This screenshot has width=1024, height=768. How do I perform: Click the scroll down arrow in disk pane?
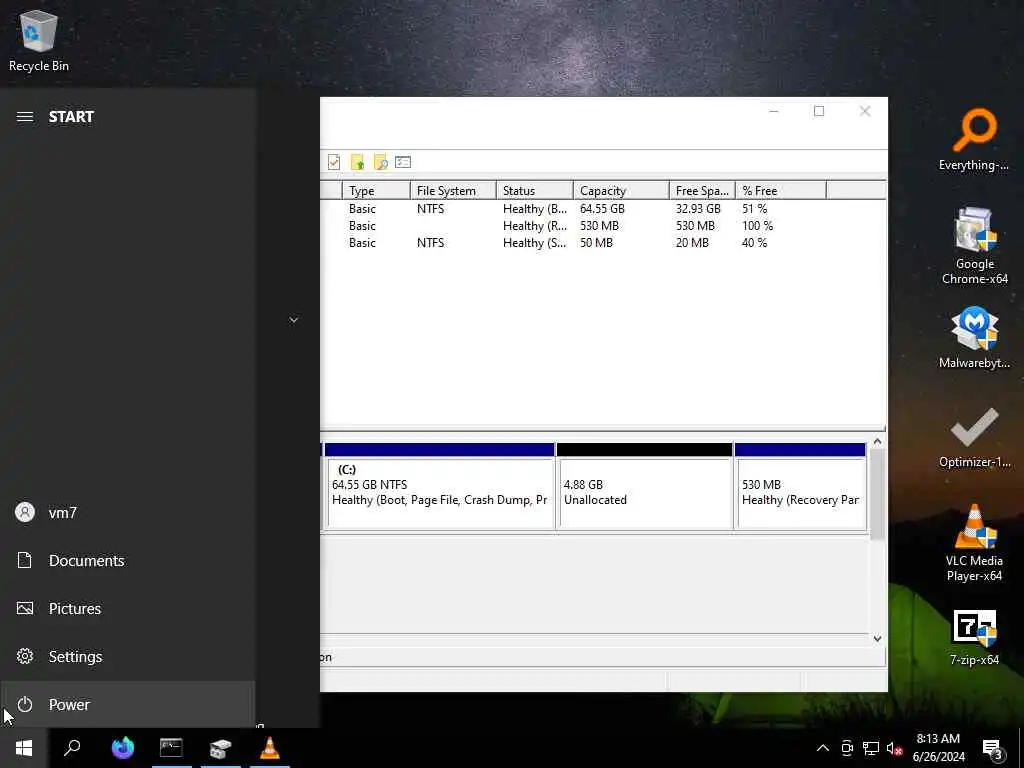878,639
